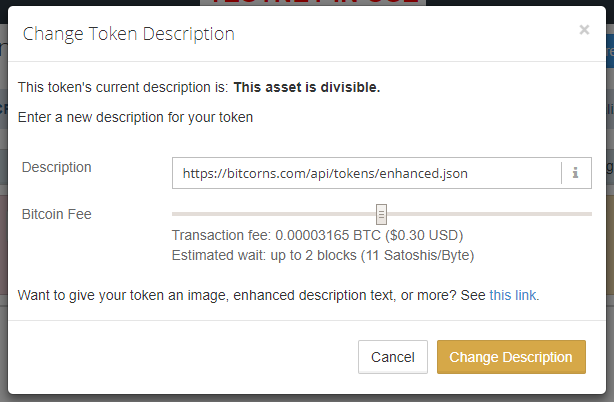Click the Transaction fee amount text
The image size is (614, 402).
click(317, 235)
